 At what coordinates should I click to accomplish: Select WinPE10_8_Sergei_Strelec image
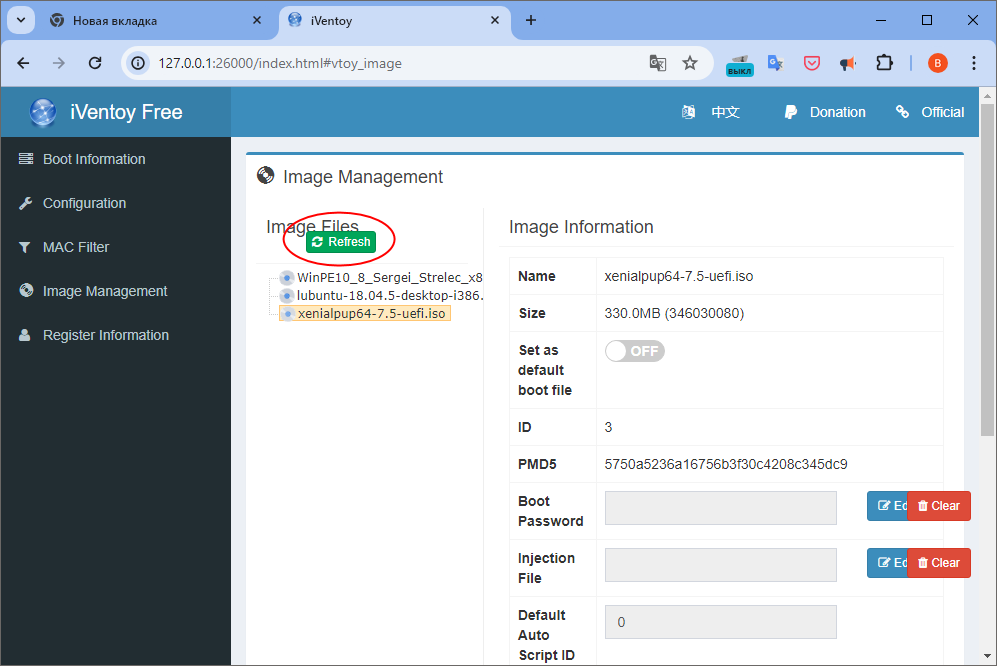coord(389,277)
